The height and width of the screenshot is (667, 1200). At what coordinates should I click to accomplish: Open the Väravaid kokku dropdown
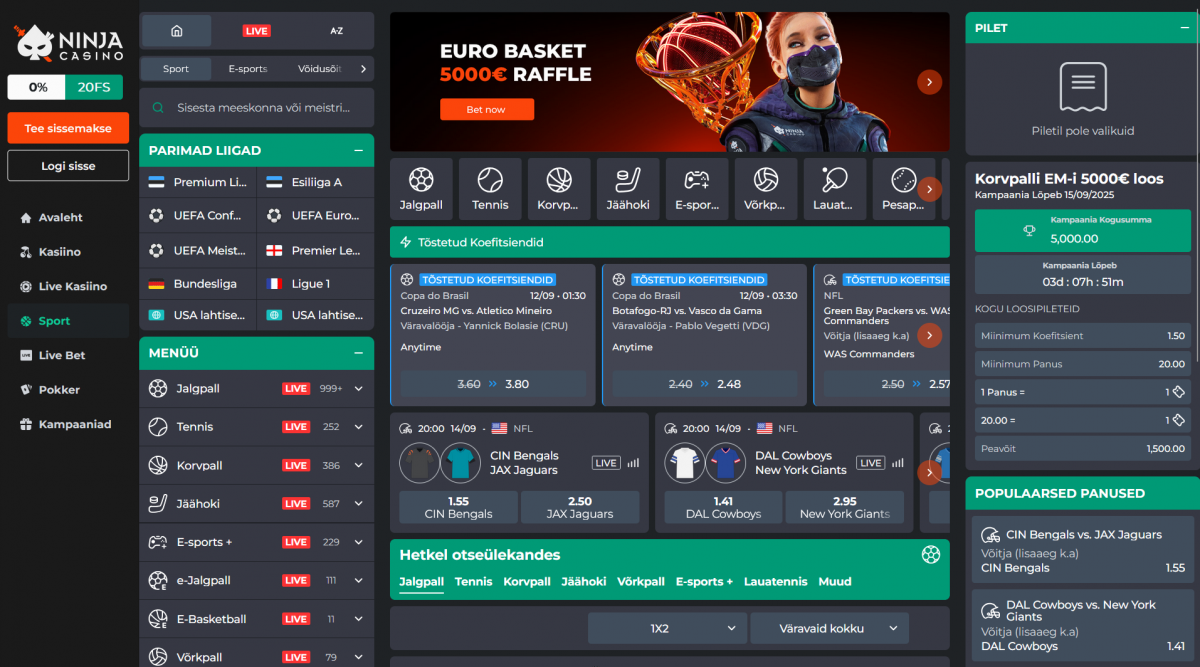coord(829,628)
